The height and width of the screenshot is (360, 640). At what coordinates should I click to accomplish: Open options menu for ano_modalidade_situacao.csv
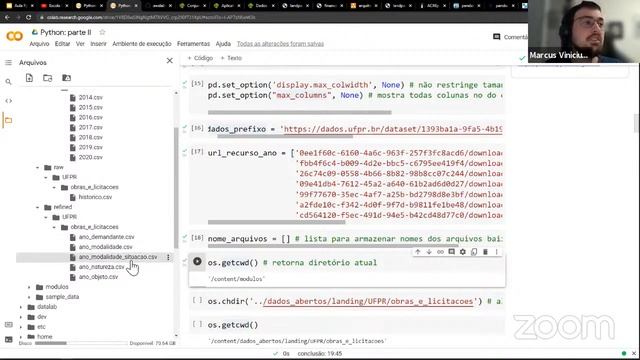click(x=168, y=257)
